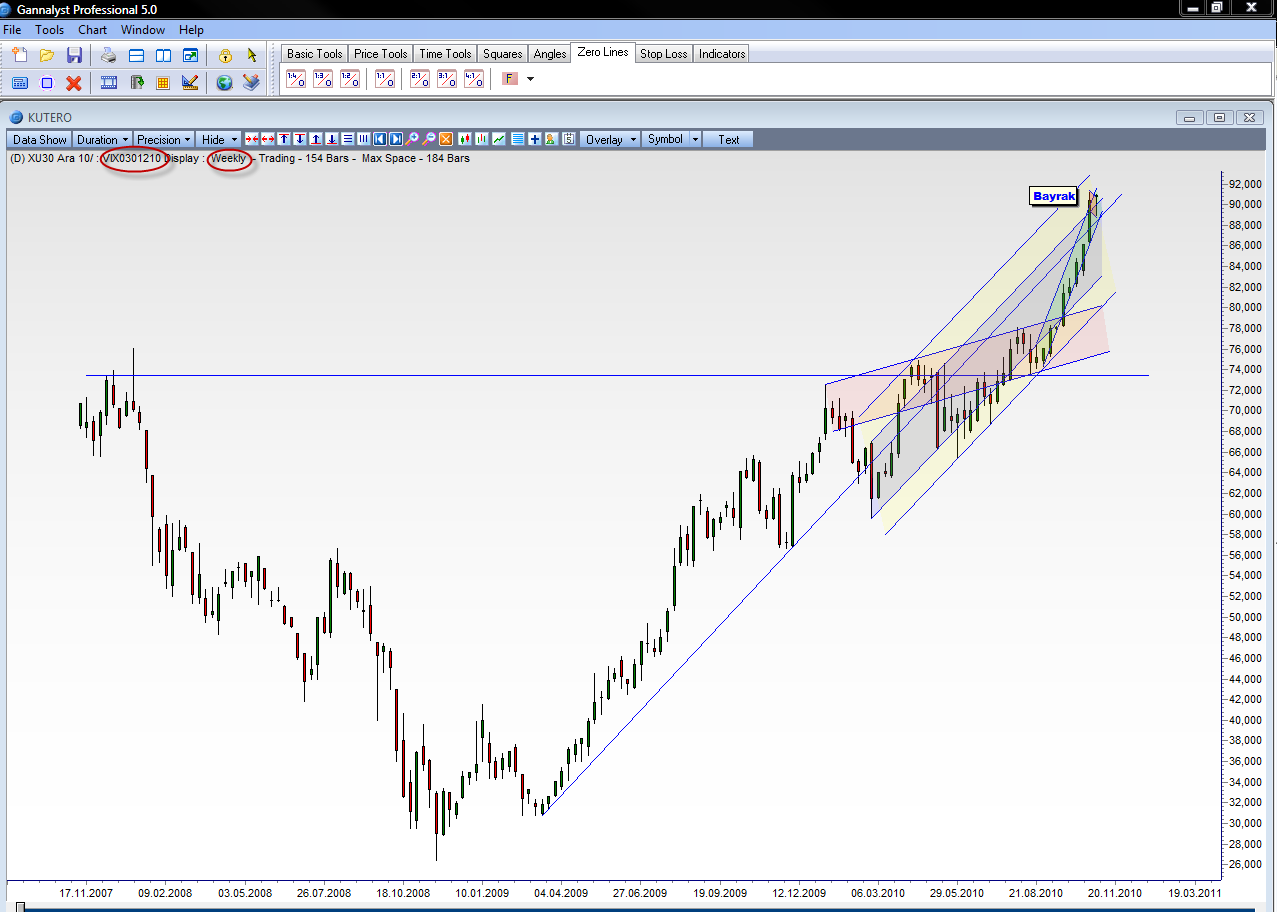Restore the KUTERO chart window

1219,117
